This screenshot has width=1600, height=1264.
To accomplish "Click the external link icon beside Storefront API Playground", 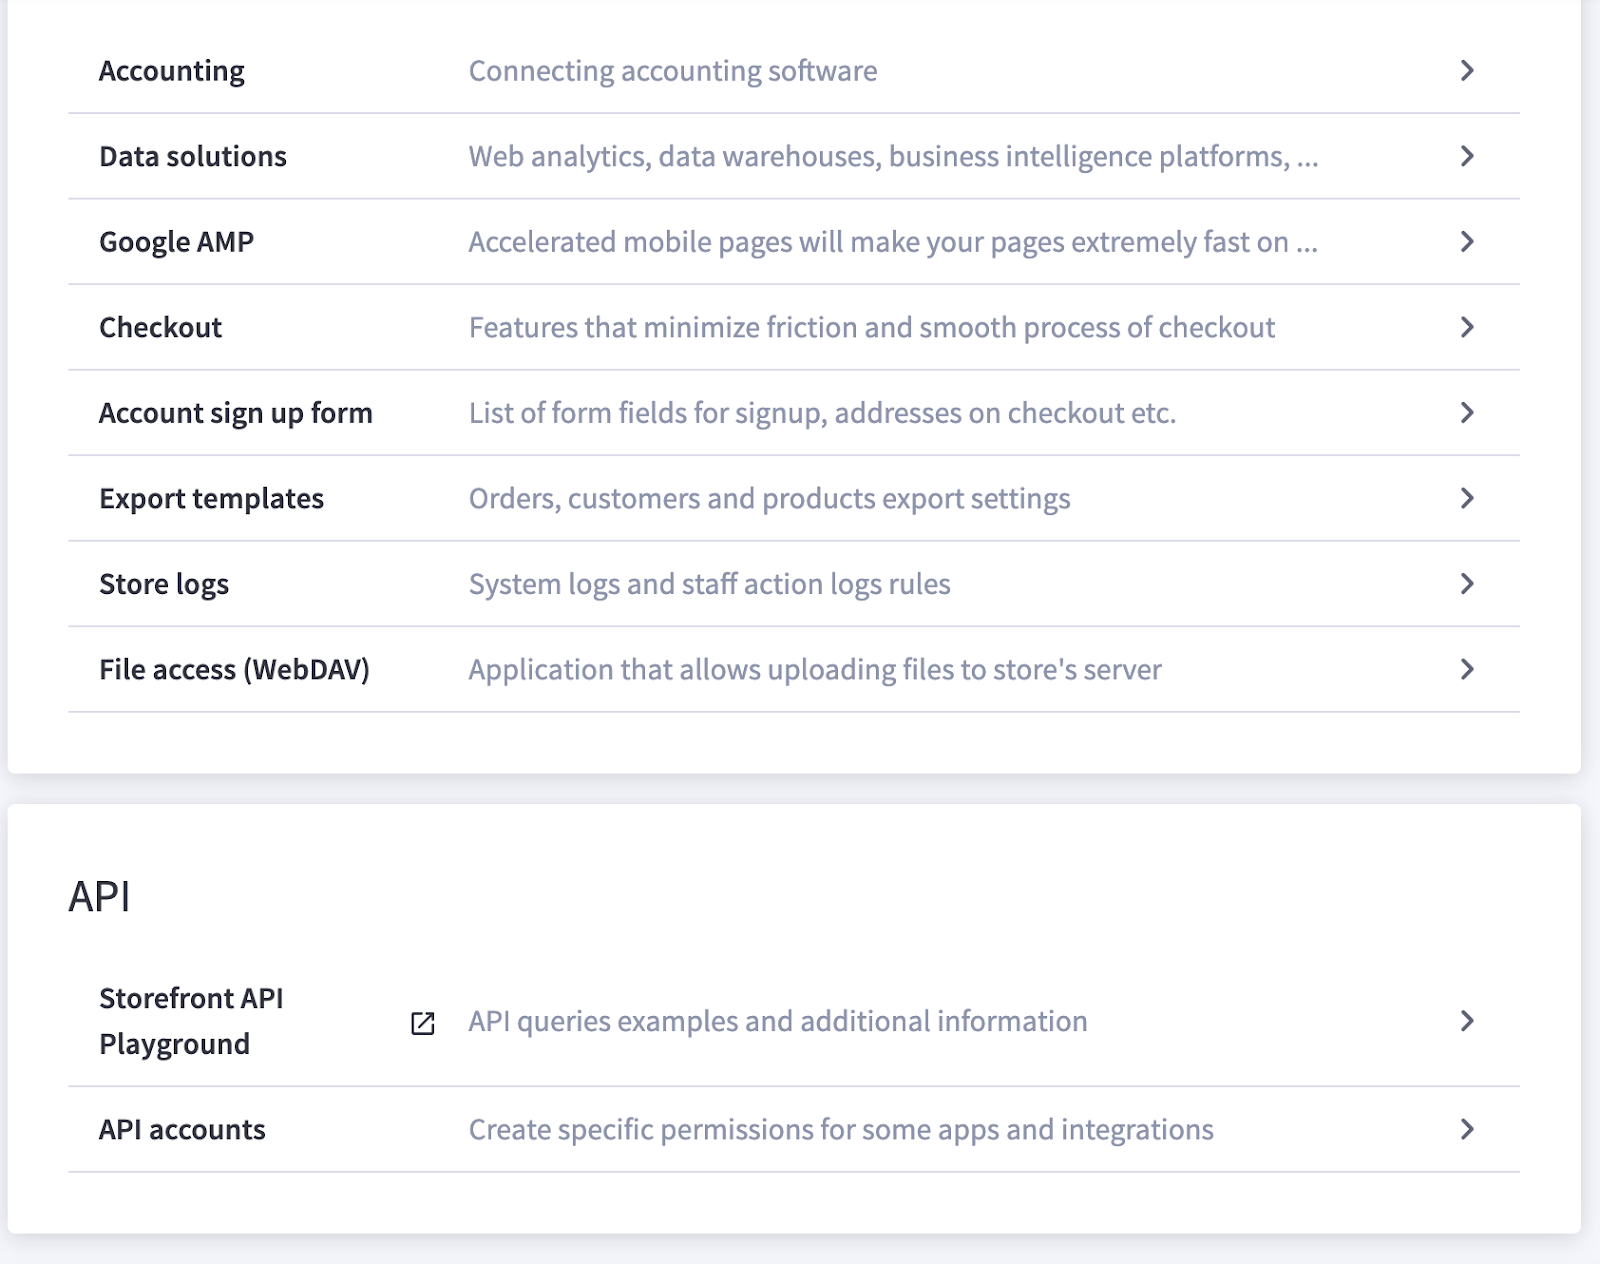I will 423,1023.
